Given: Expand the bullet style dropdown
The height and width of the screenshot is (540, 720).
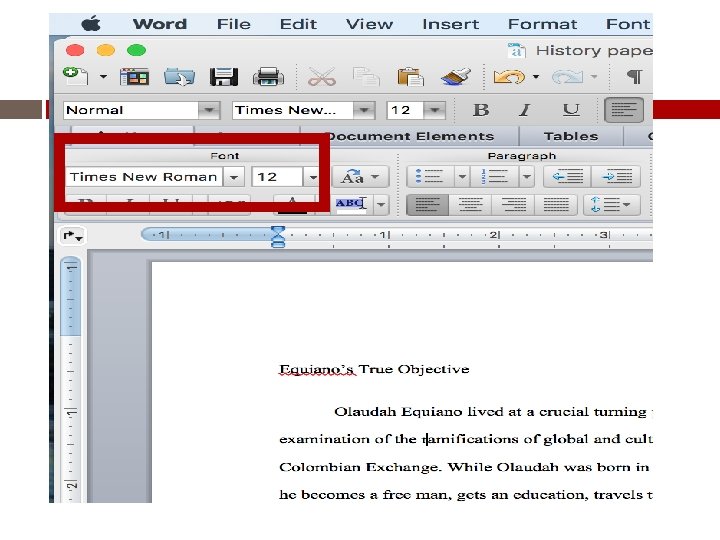Looking at the screenshot, I should (x=462, y=177).
